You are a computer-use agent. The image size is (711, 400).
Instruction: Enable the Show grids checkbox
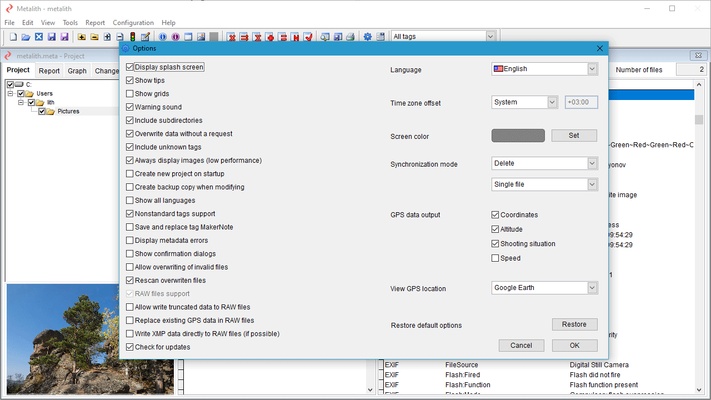pyautogui.click(x=130, y=94)
